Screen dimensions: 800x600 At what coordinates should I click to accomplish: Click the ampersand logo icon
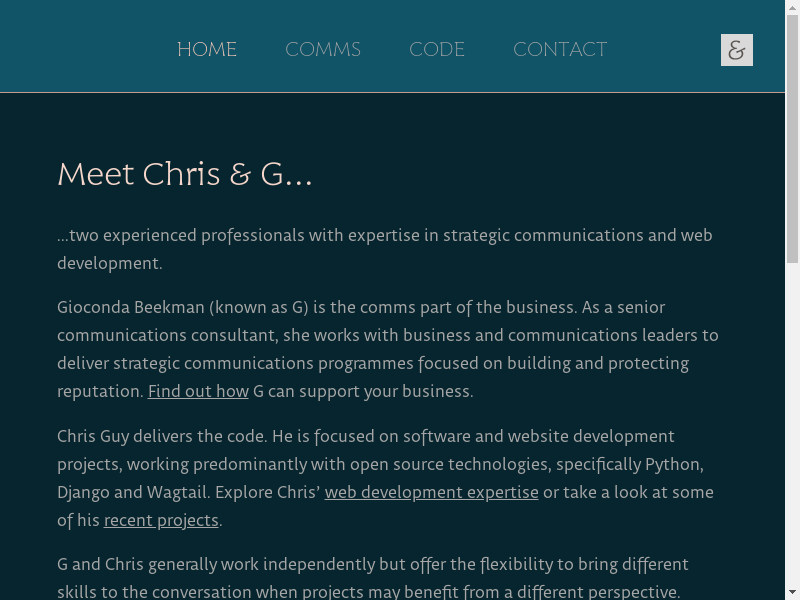pyautogui.click(x=737, y=50)
